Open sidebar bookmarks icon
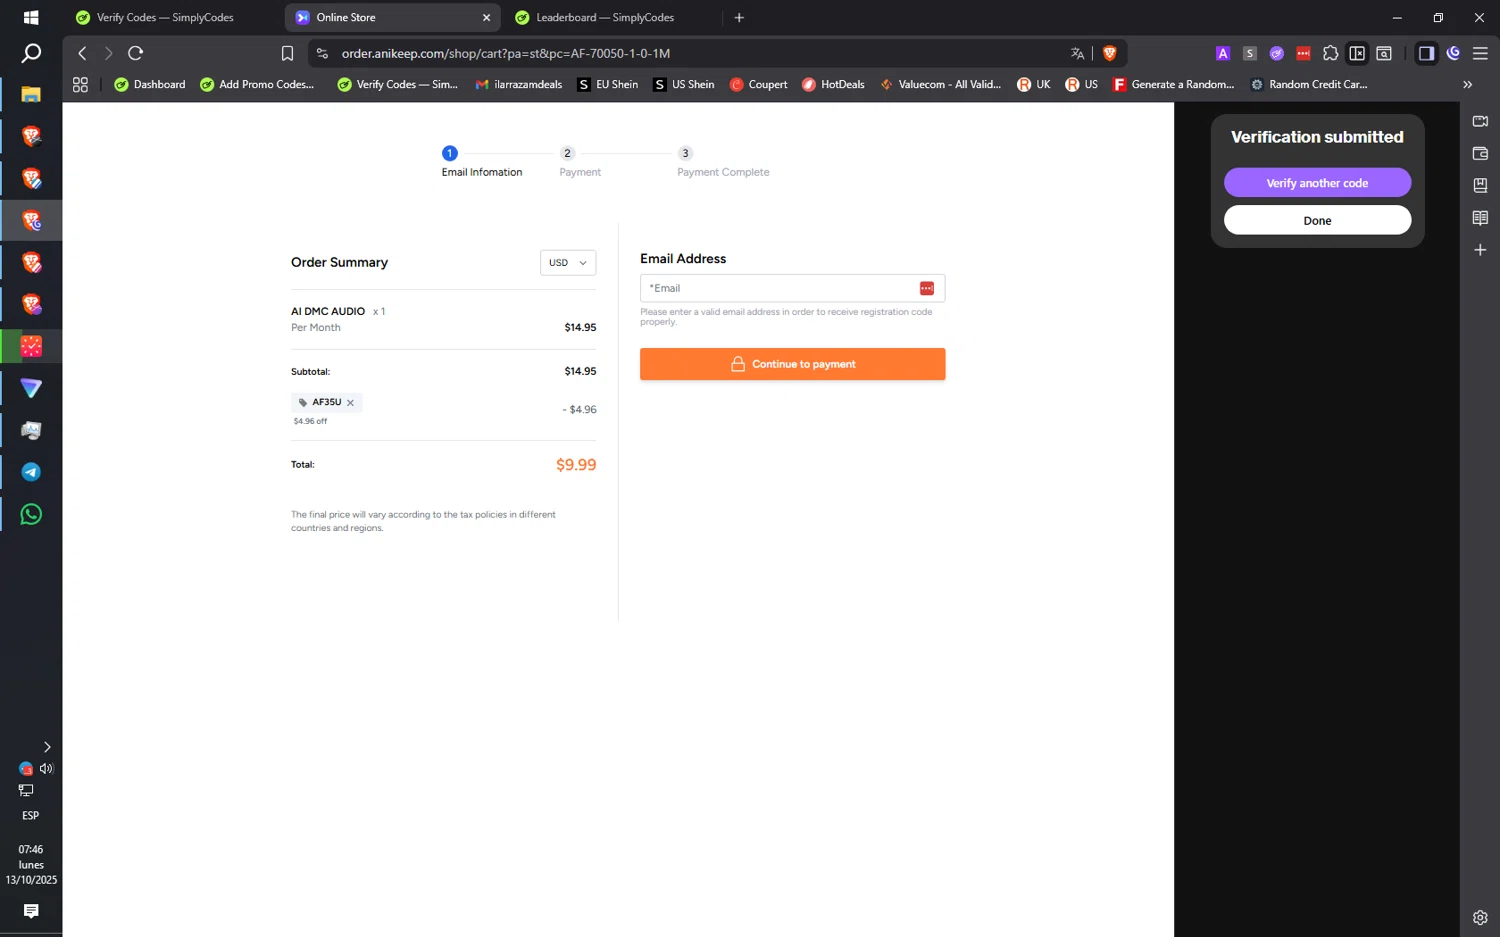This screenshot has height=937, width=1500. (1480, 185)
